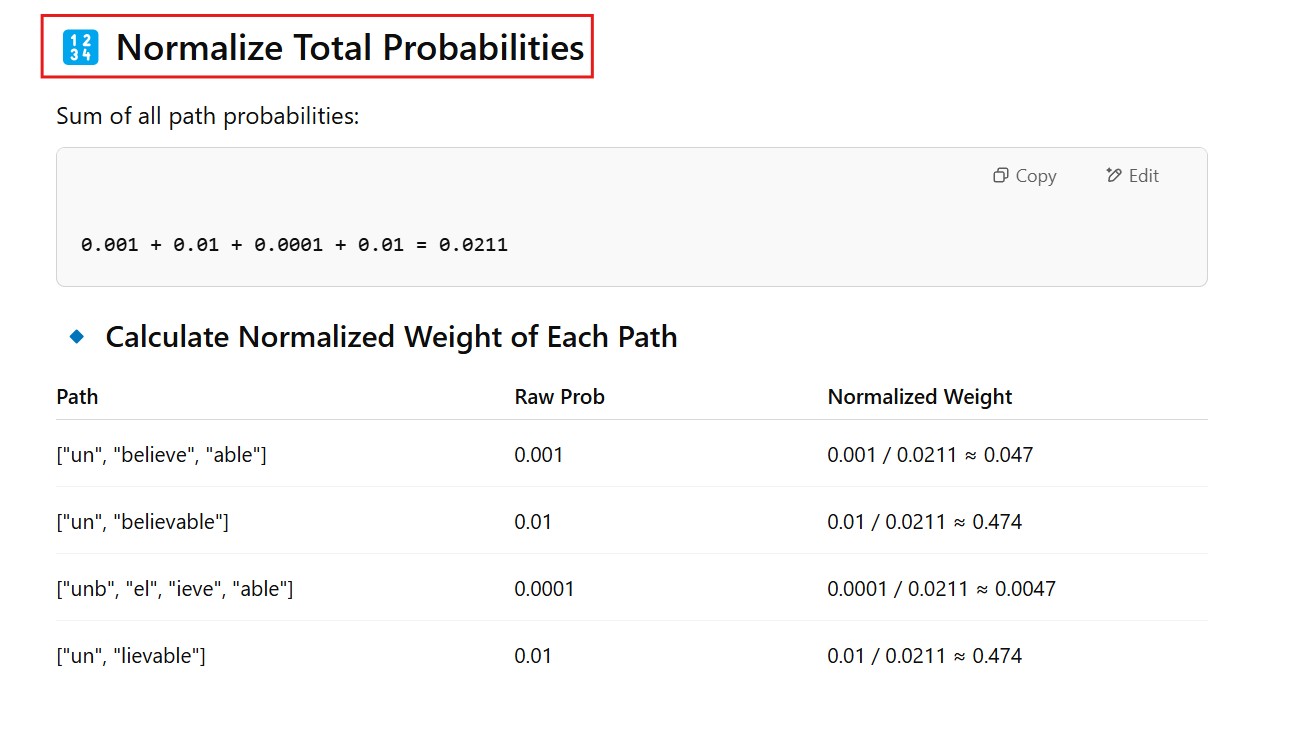Image resolution: width=1294 pixels, height=744 pixels.
Task: Click the Normalize Total Probabilities heading
Action: pos(349,47)
